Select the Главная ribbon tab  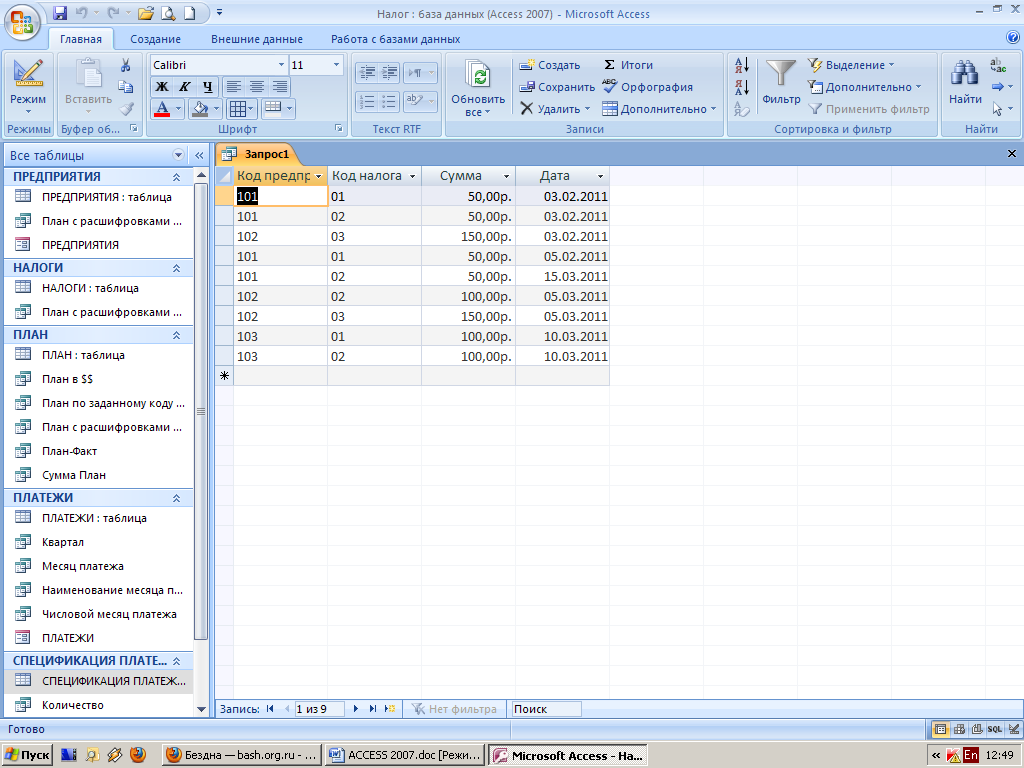tap(81, 39)
